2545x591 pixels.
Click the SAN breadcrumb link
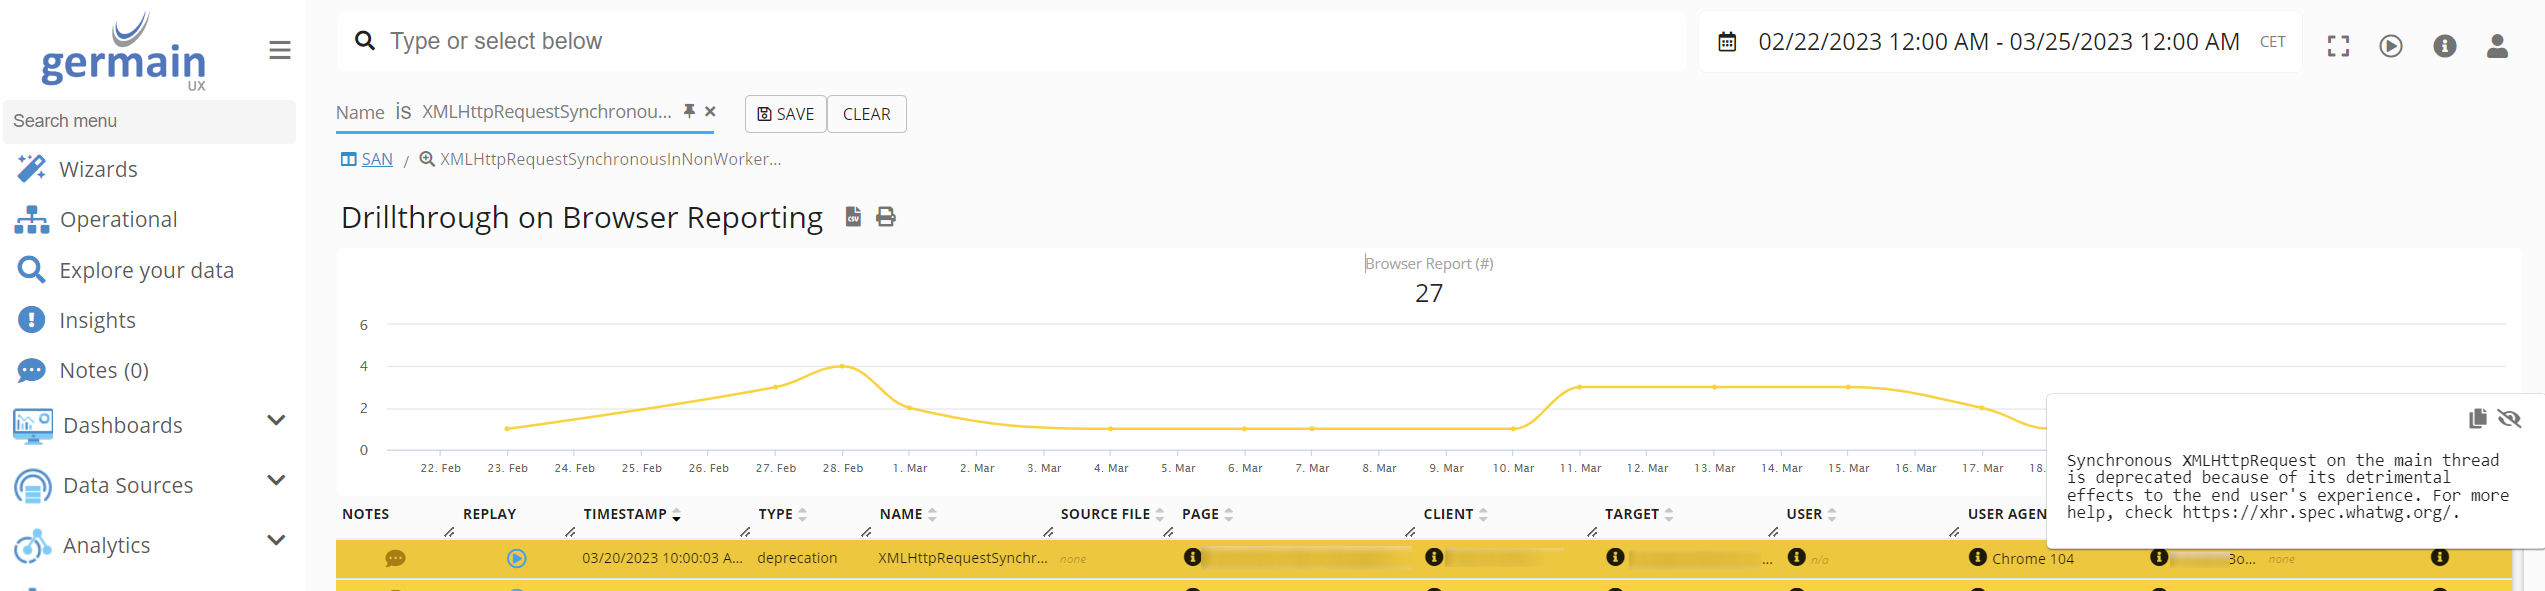coord(376,159)
